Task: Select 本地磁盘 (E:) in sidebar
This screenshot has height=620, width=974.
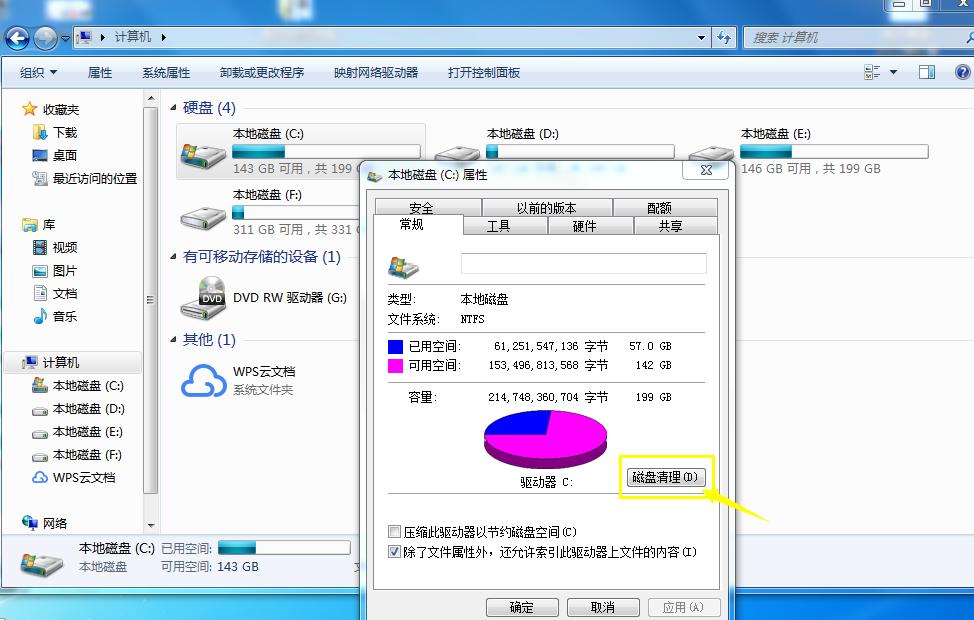Action: tap(86, 432)
